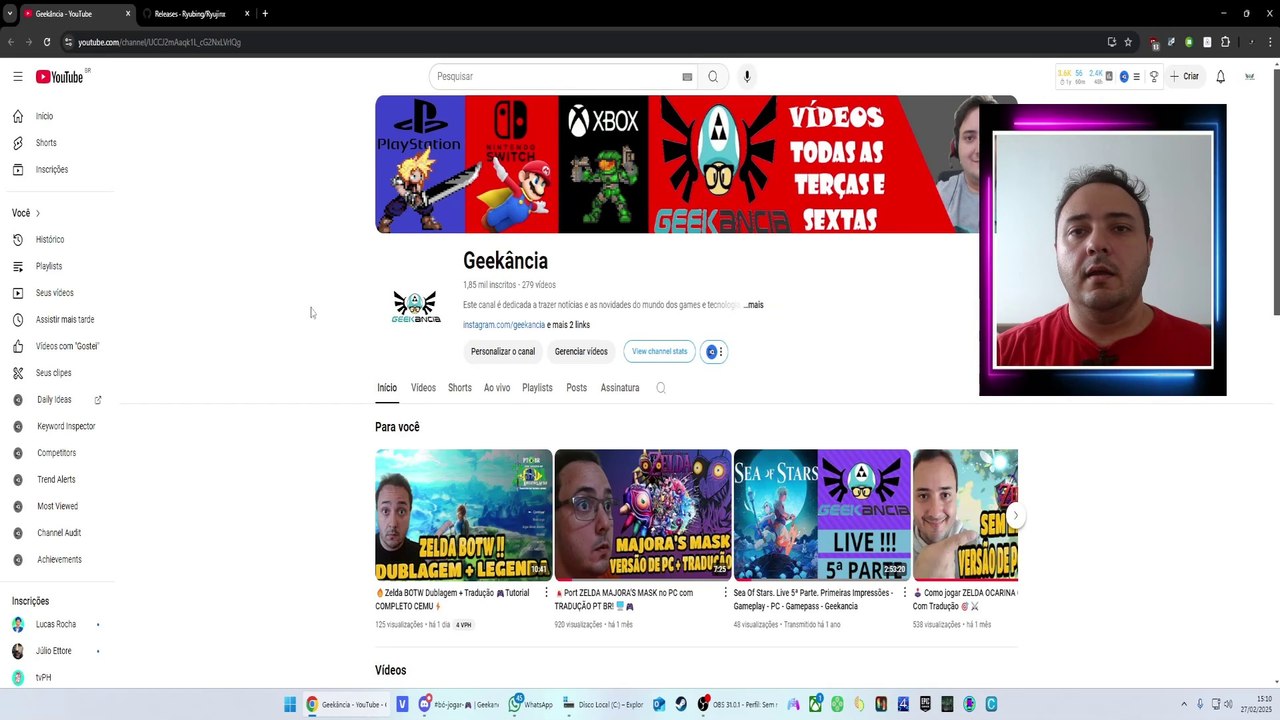Open the on-screen keyboard icon in search box
1280x720 pixels.
[687, 77]
